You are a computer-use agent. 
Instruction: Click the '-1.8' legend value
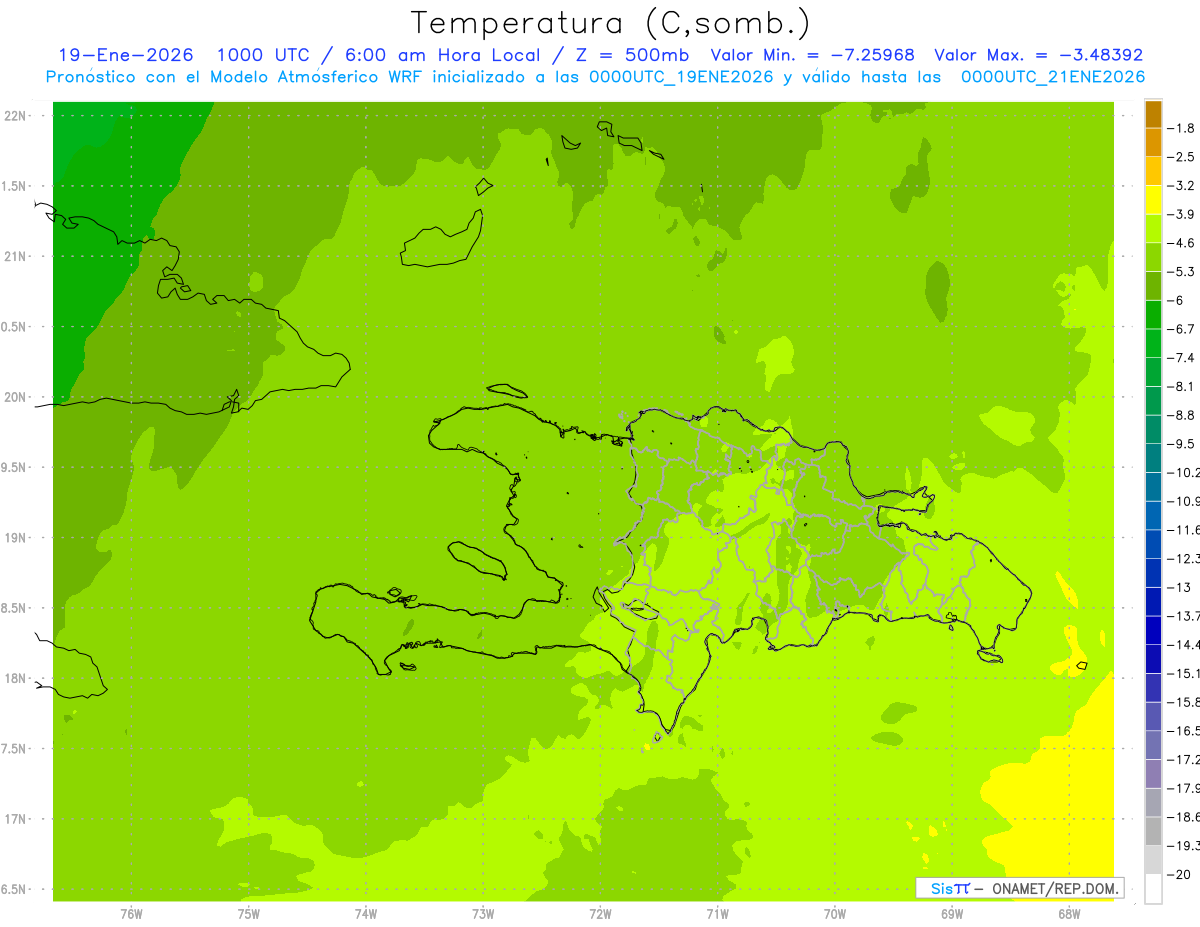tap(1182, 128)
